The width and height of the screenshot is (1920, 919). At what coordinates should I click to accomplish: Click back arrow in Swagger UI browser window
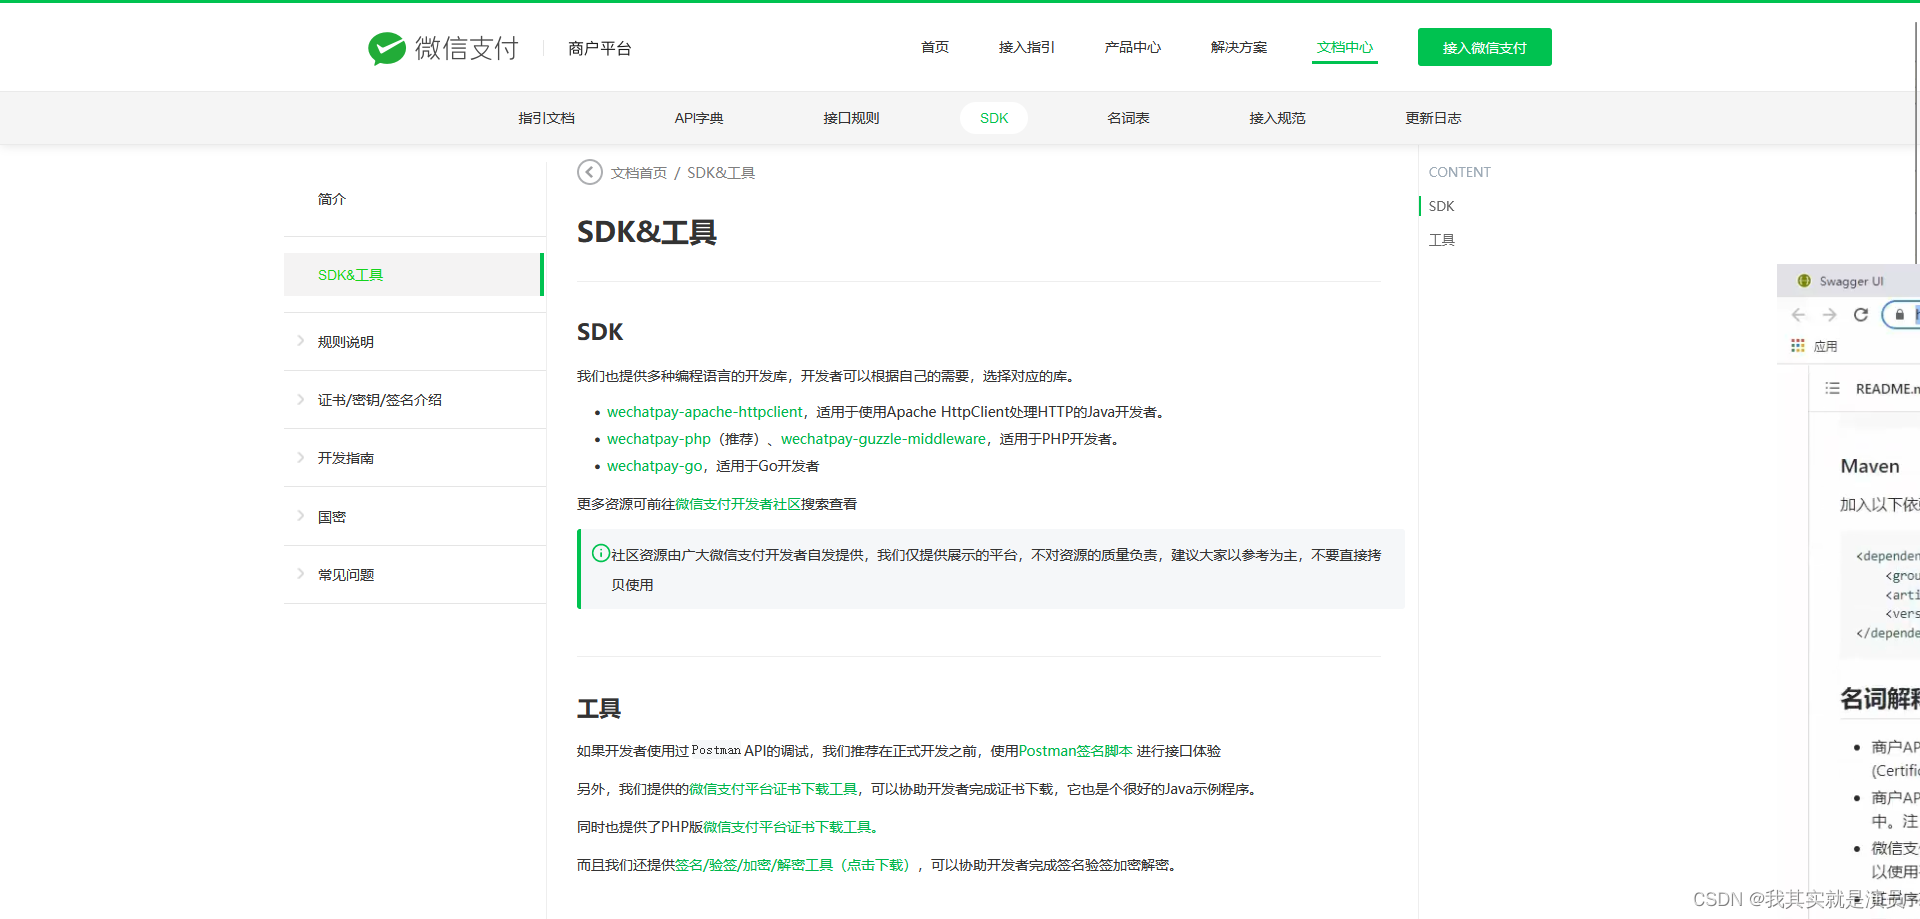pyautogui.click(x=1798, y=315)
